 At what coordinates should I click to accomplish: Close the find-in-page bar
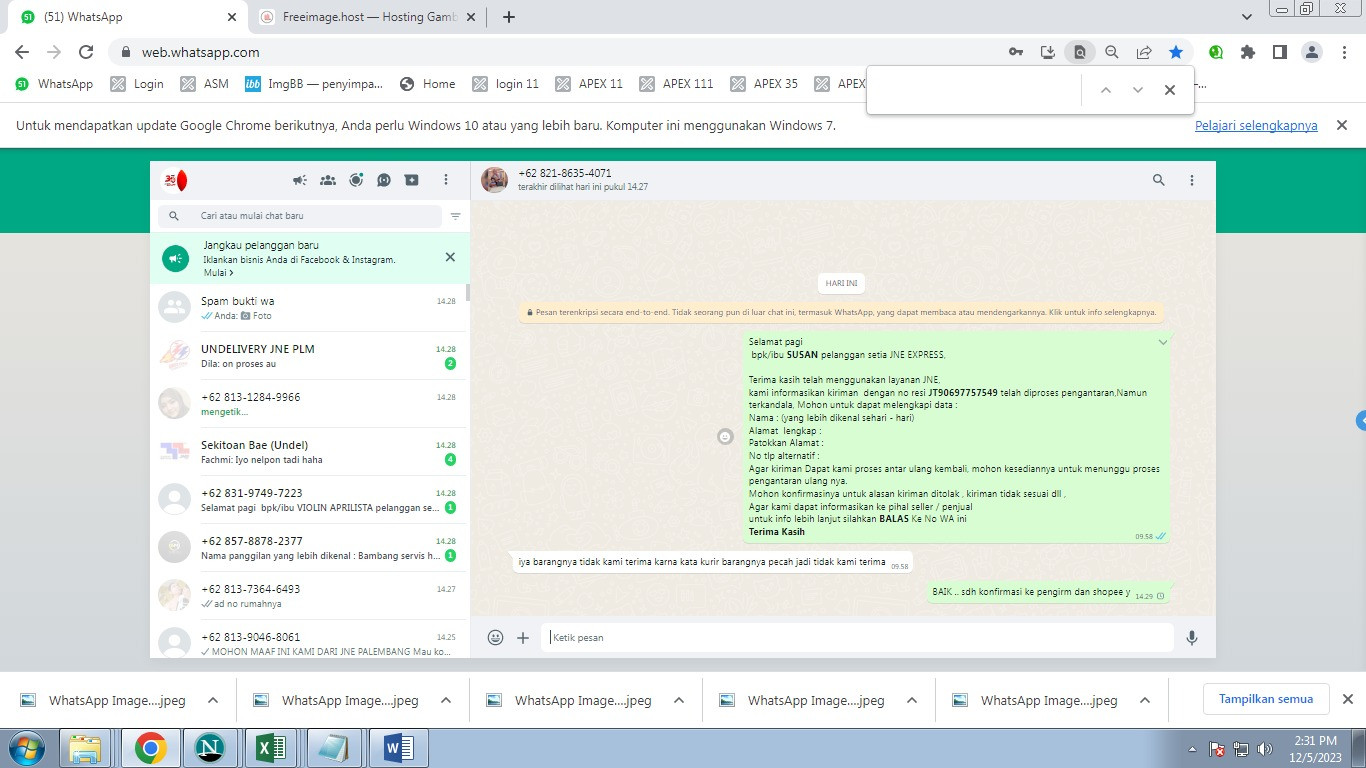(x=1169, y=90)
